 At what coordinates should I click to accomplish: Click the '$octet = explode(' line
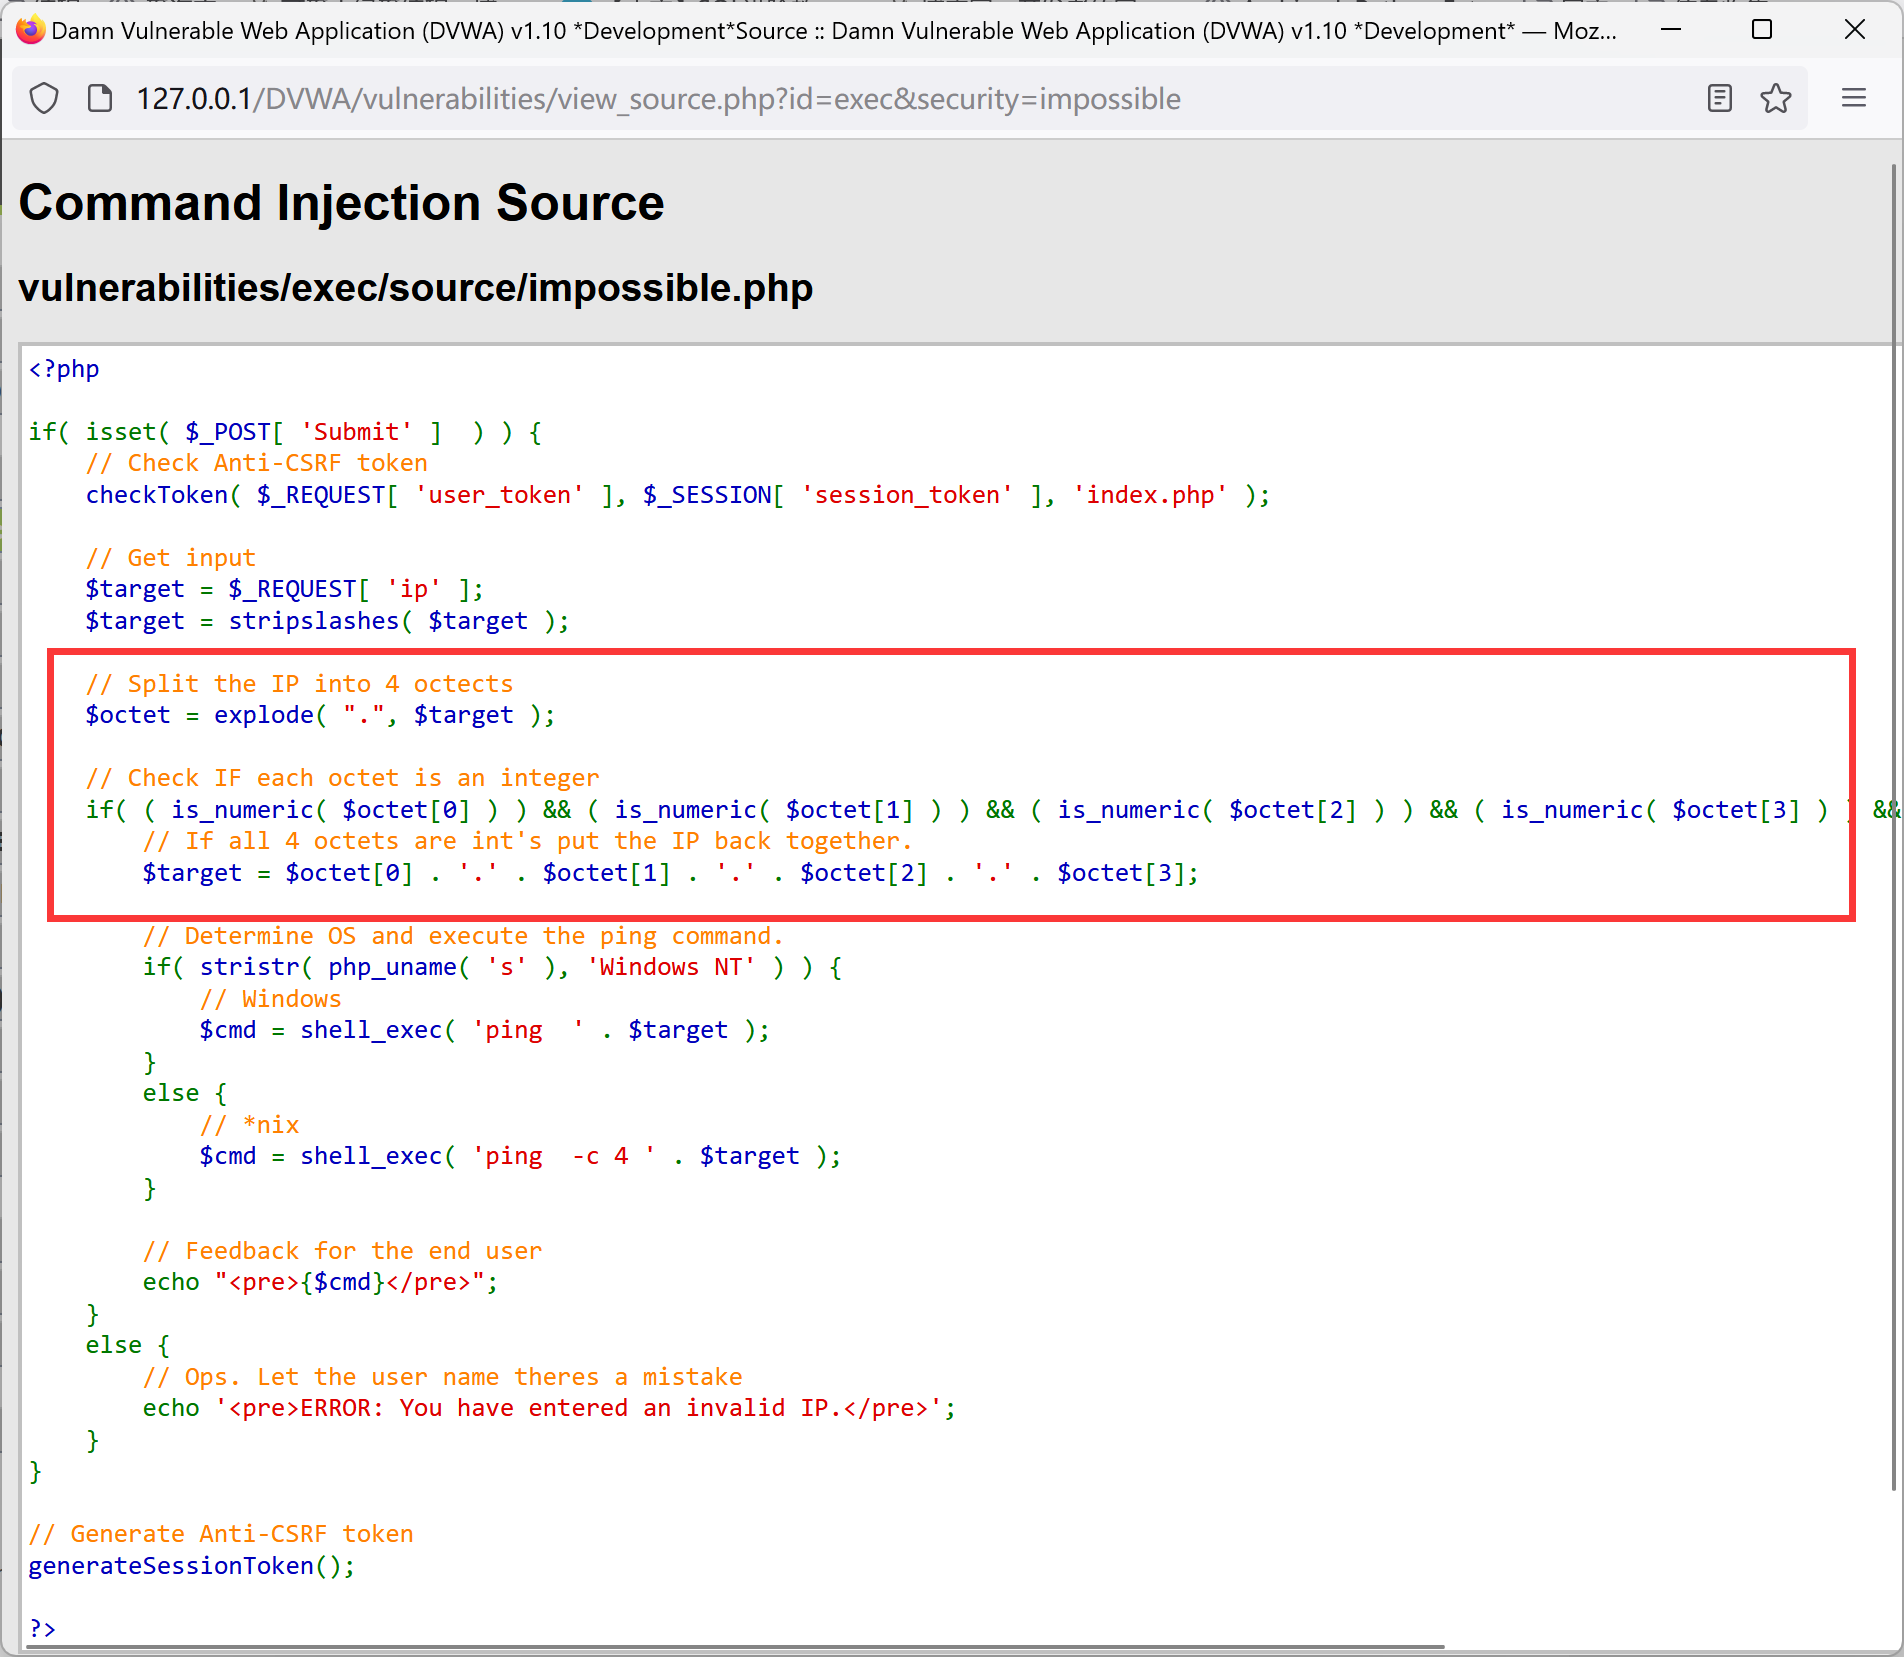(321, 715)
